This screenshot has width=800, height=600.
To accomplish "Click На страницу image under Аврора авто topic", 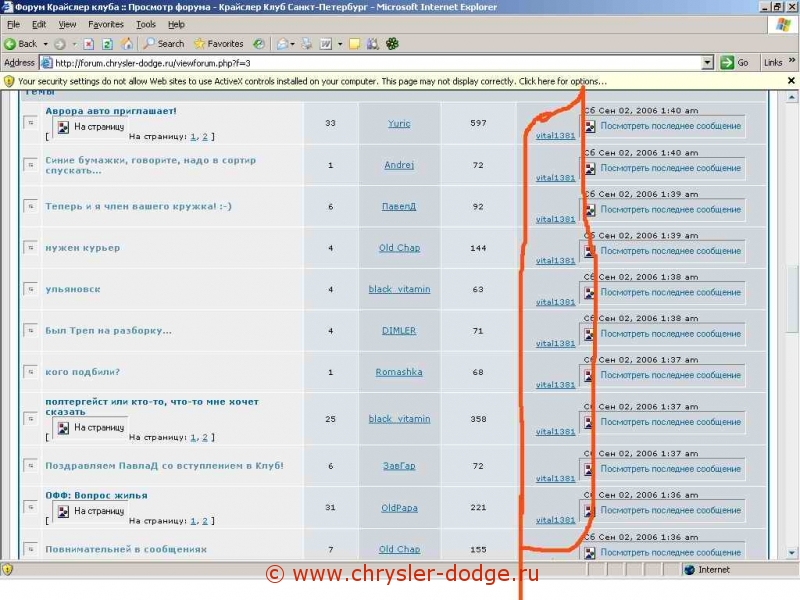I will point(90,127).
